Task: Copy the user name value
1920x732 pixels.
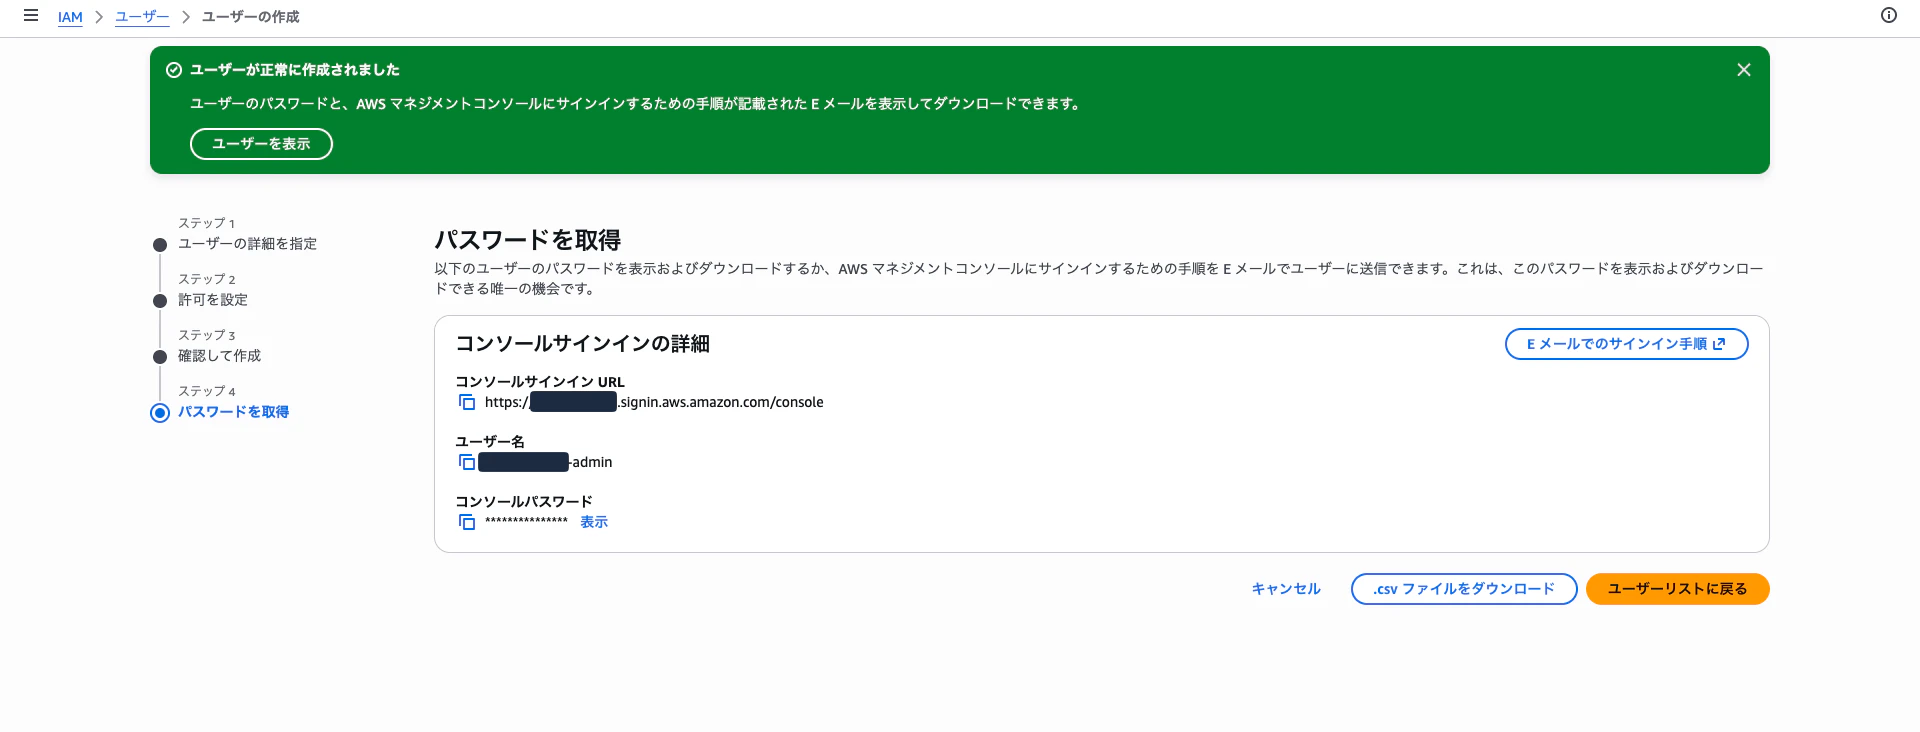Action: [x=467, y=462]
